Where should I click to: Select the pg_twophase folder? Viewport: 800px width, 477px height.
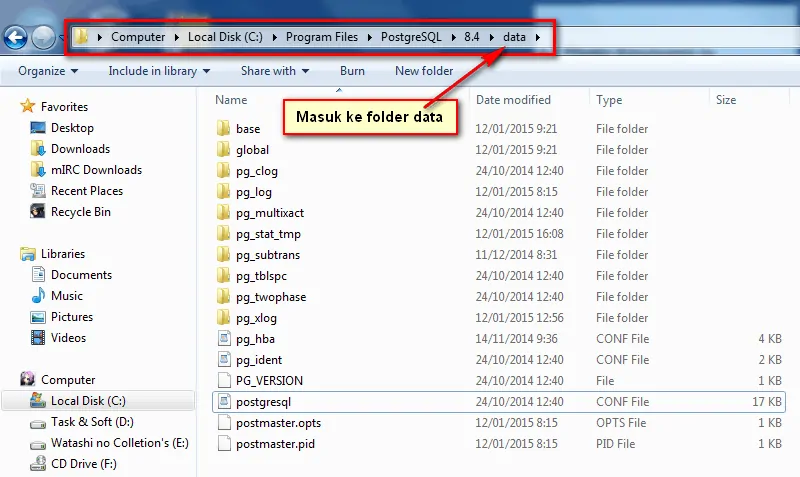tap(271, 297)
